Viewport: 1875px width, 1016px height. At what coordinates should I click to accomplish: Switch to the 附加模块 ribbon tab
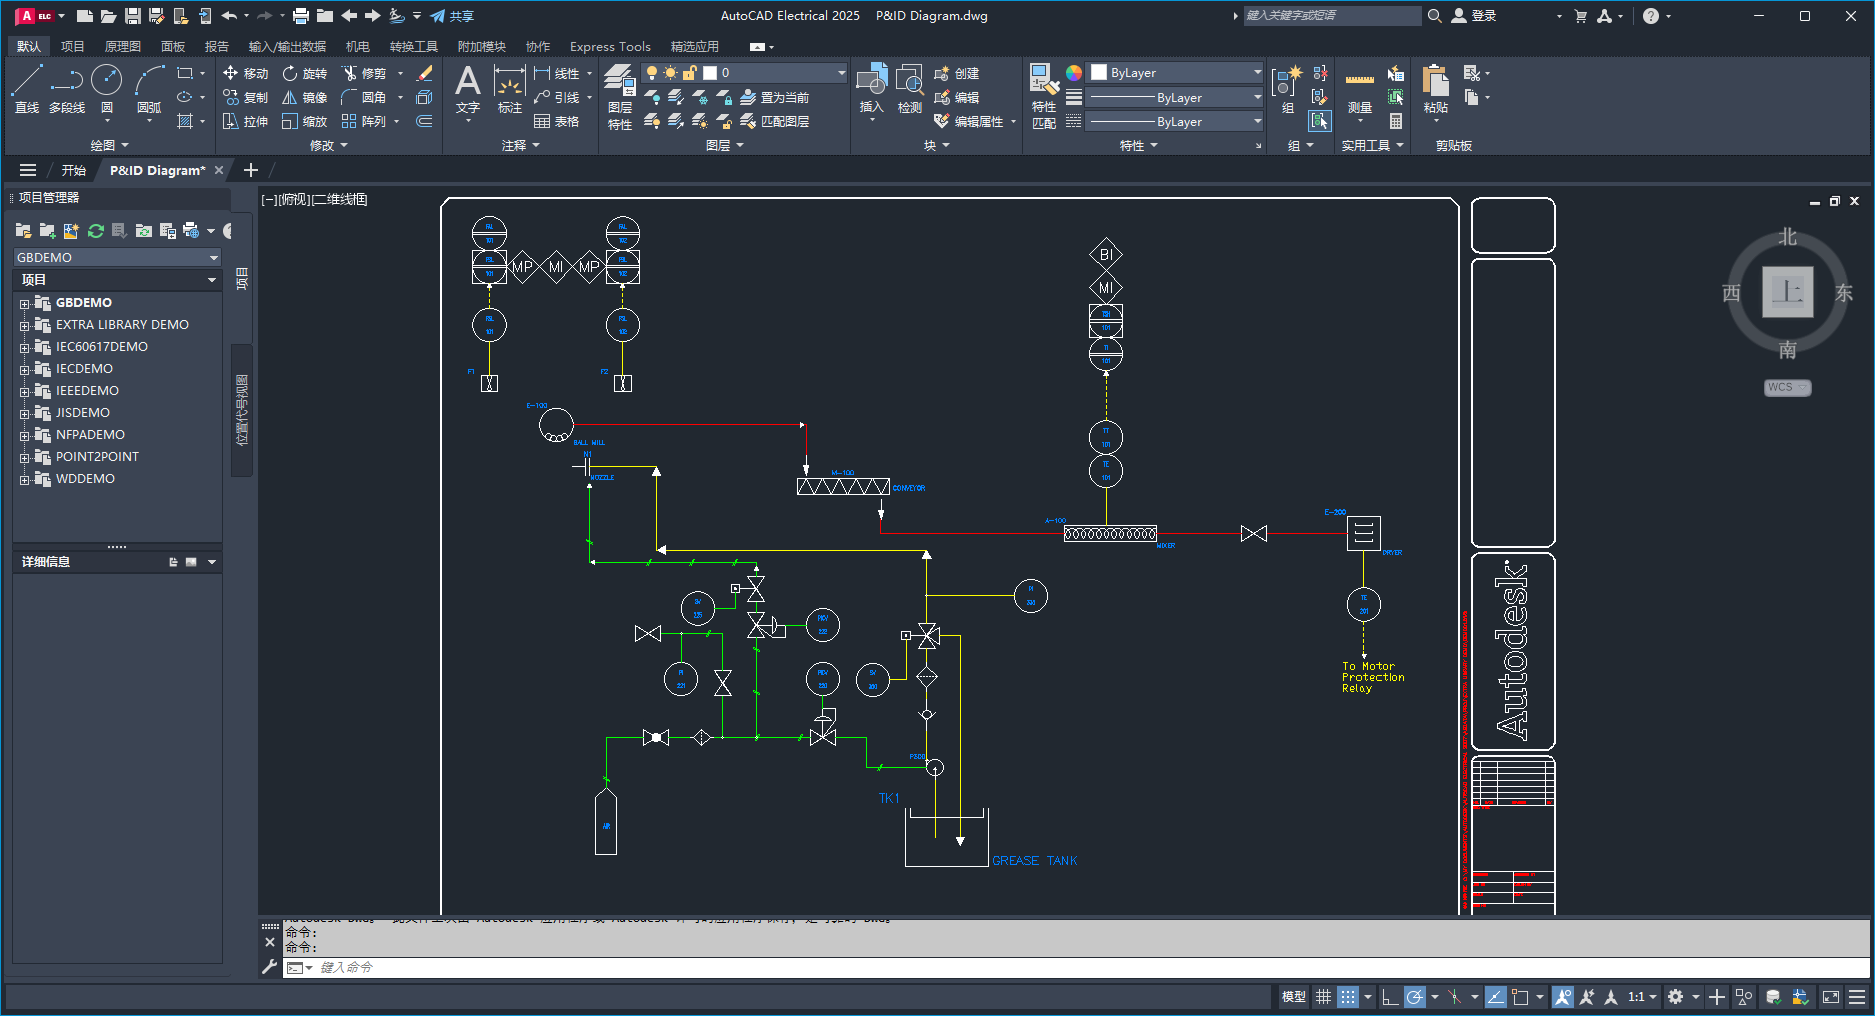pyautogui.click(x=480, y=46)
